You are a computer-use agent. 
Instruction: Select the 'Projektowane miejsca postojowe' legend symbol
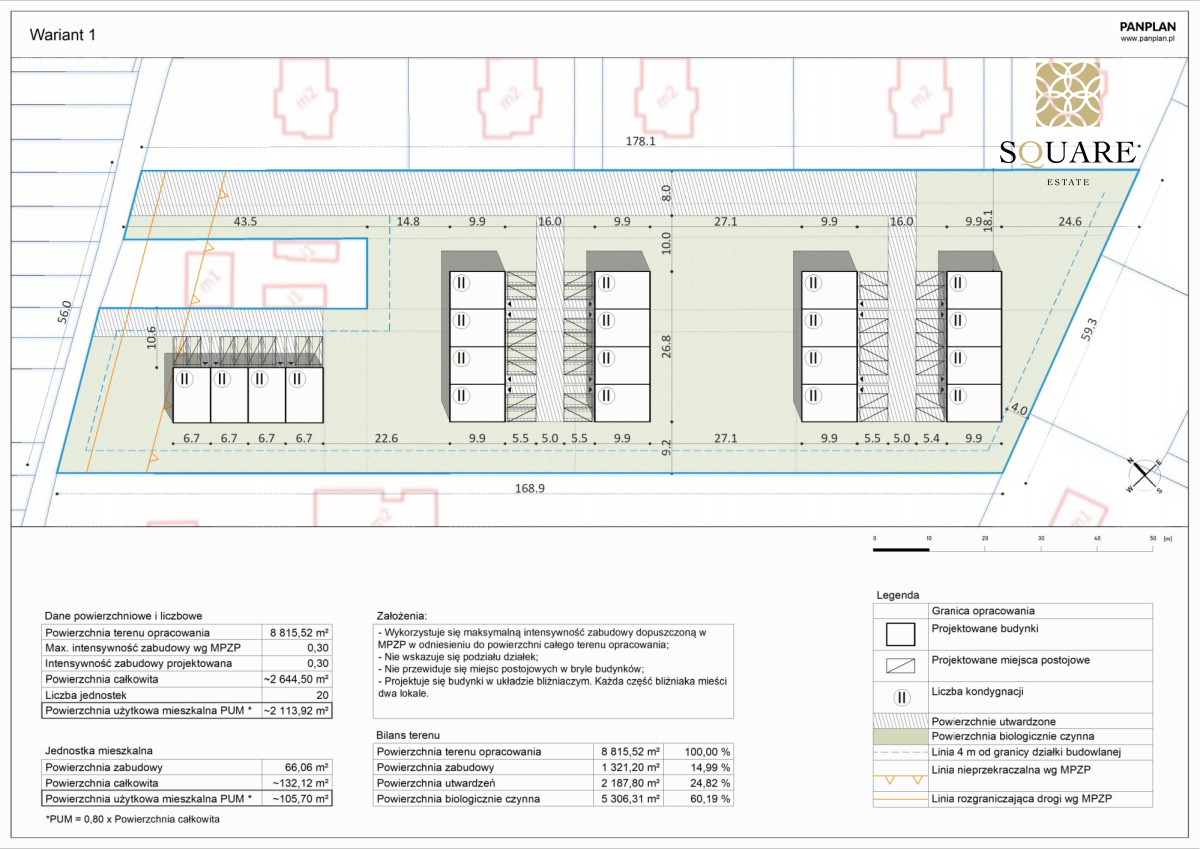click(x=901, y=662)
